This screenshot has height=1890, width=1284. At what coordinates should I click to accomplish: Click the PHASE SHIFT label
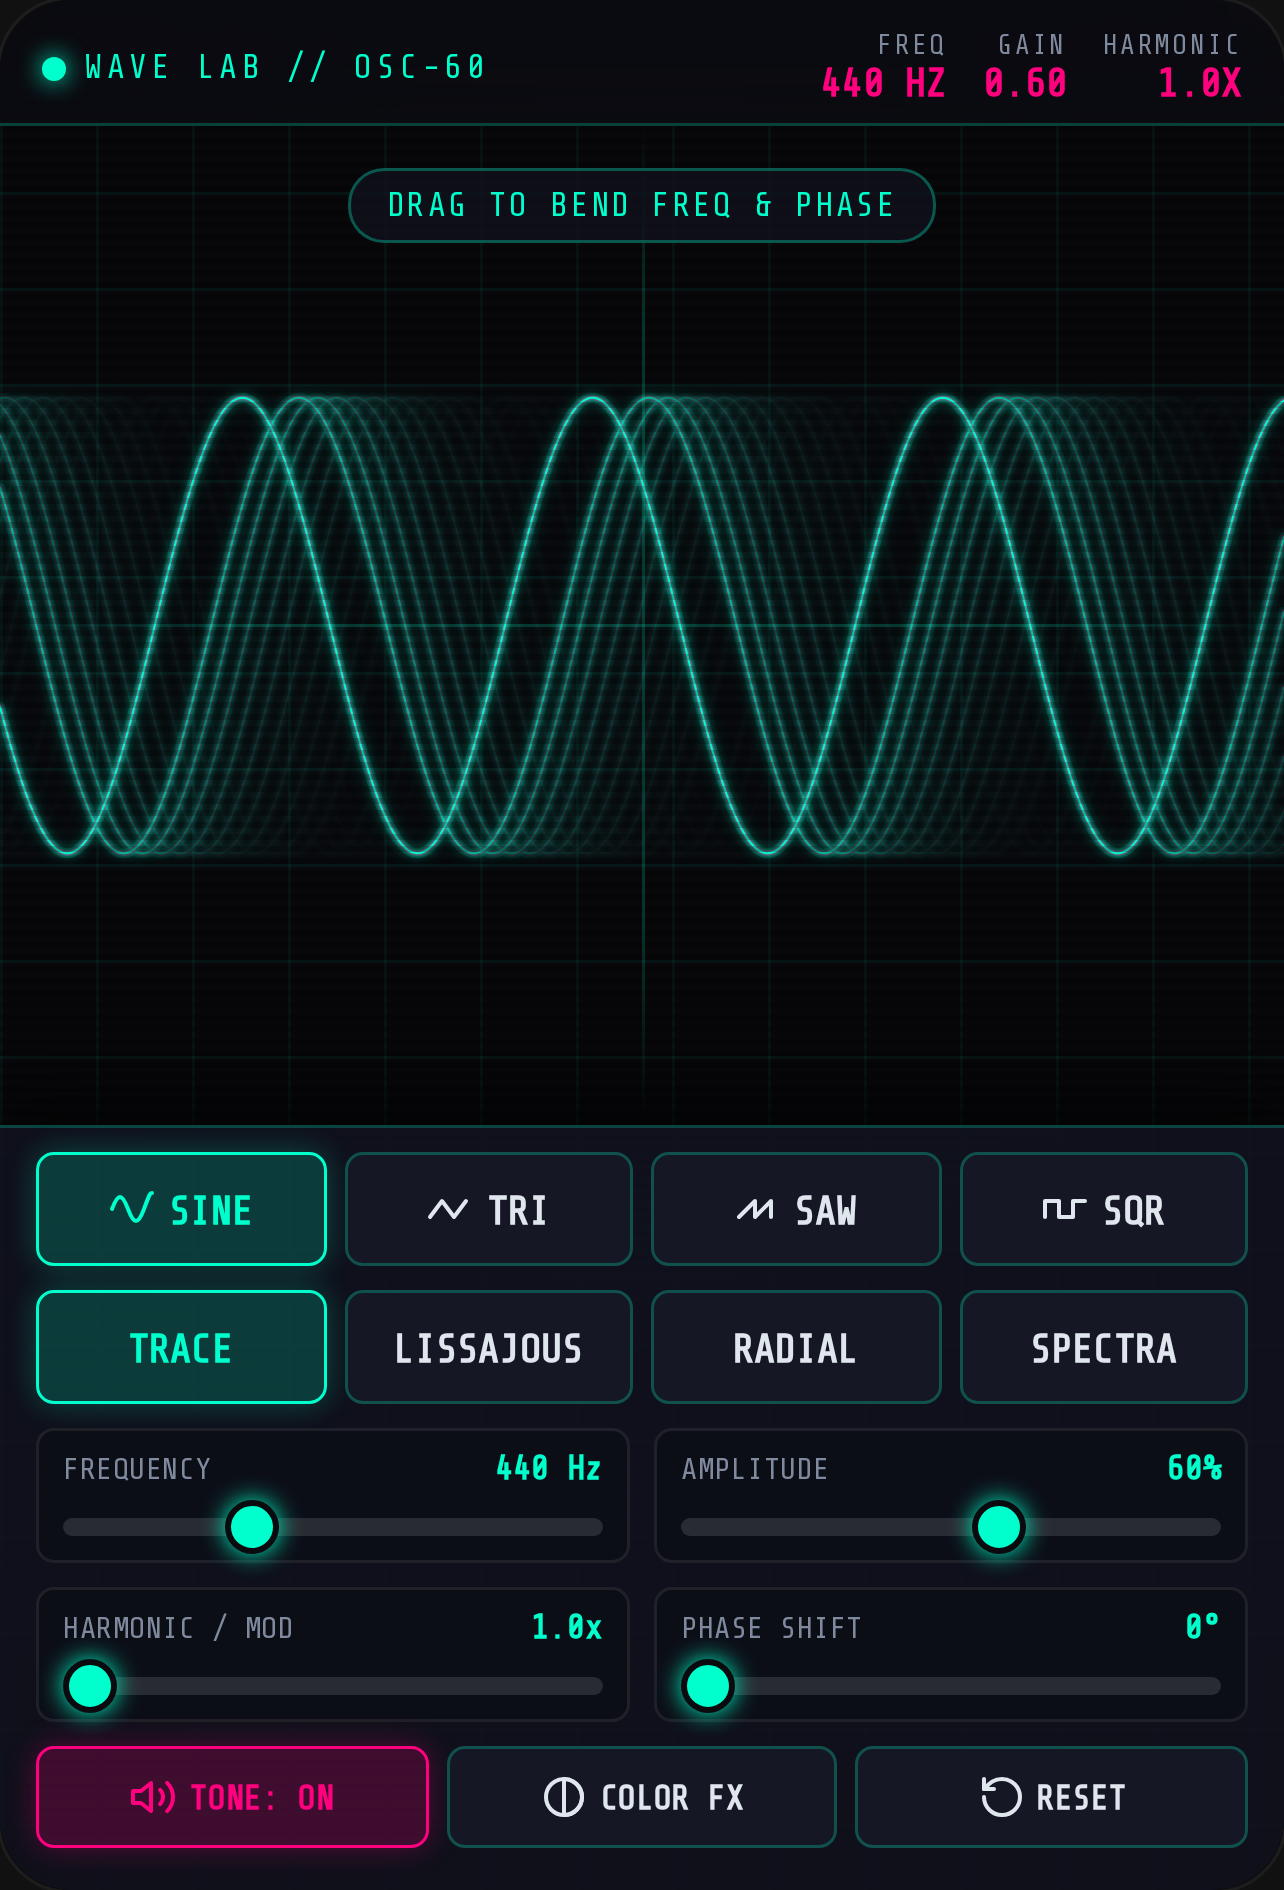click(x=771, y=1628)
